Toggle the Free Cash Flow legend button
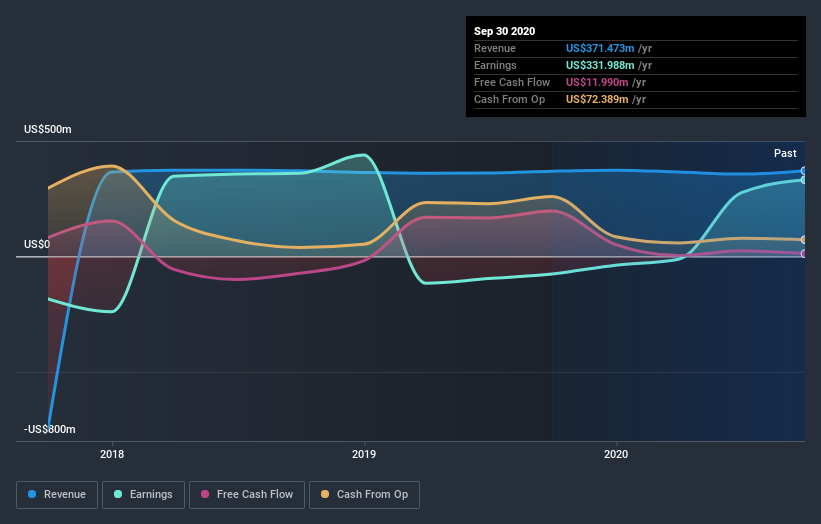 coord(247,495)
